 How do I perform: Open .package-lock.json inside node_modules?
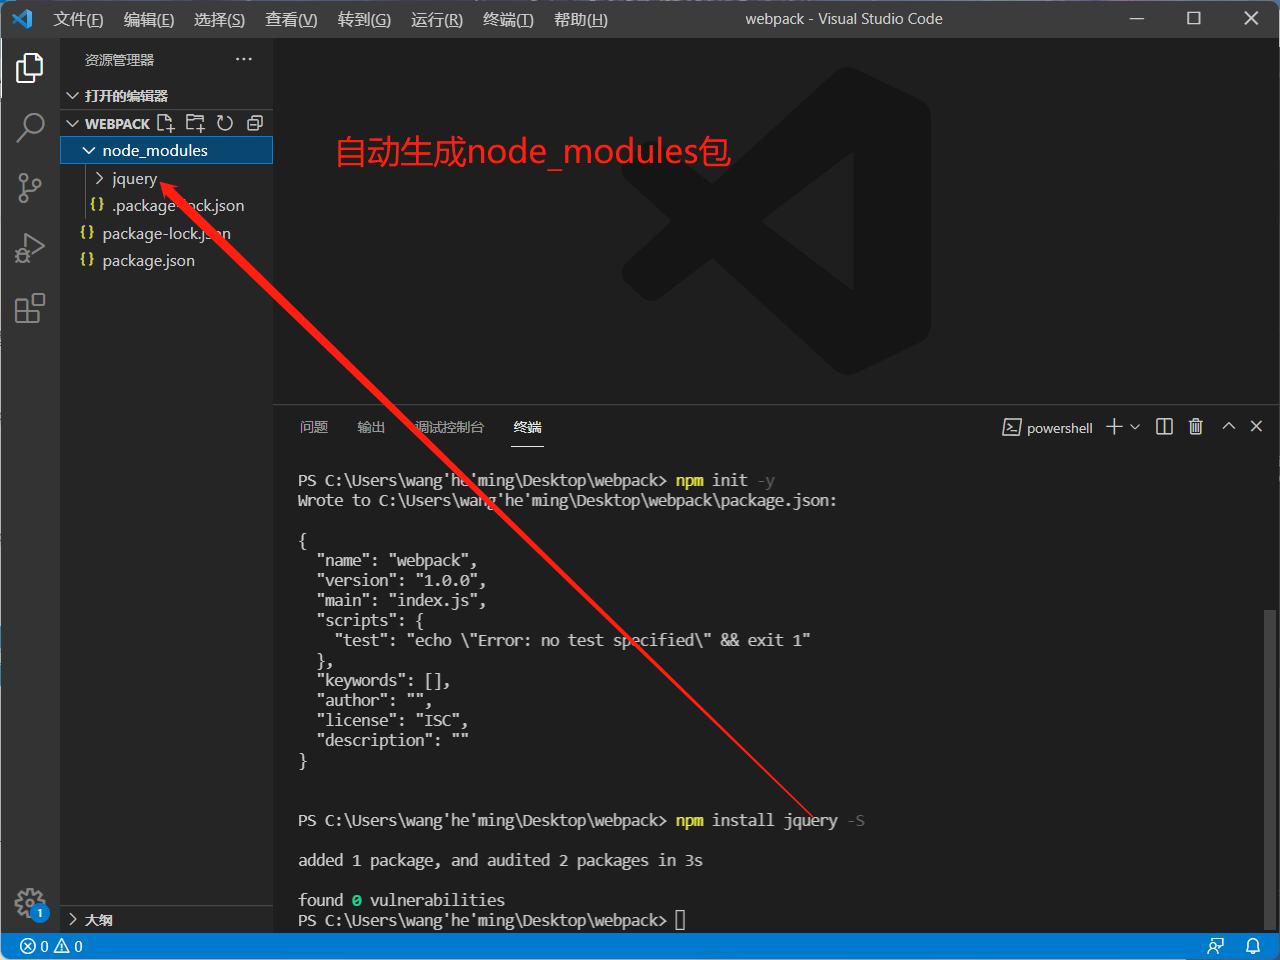166,206
